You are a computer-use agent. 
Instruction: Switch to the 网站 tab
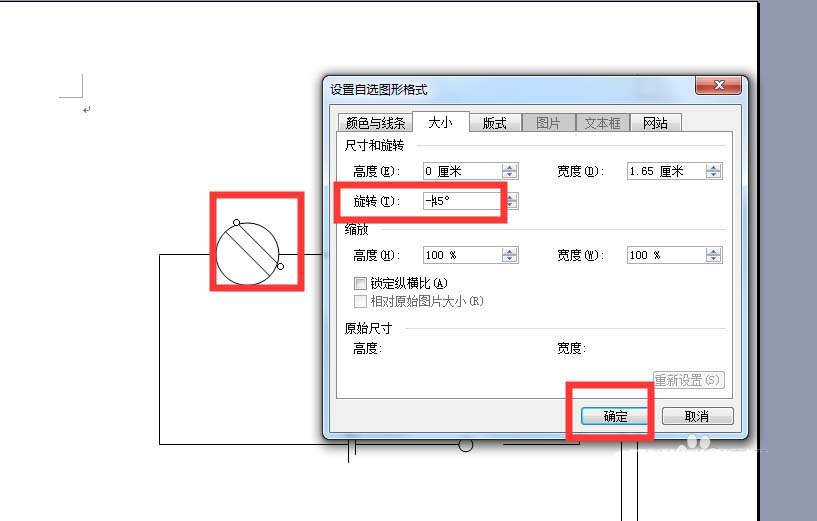click(655, 123)
